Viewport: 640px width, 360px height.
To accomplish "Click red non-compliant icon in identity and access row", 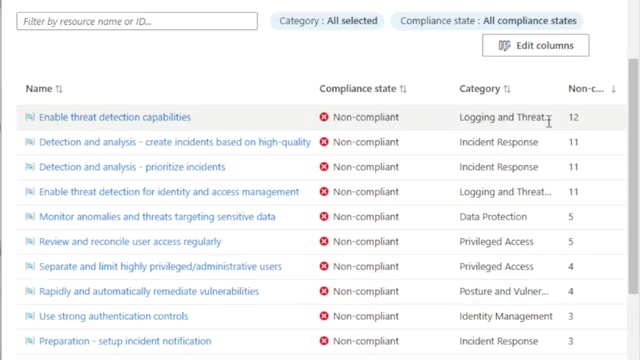I will coord(324,192).
